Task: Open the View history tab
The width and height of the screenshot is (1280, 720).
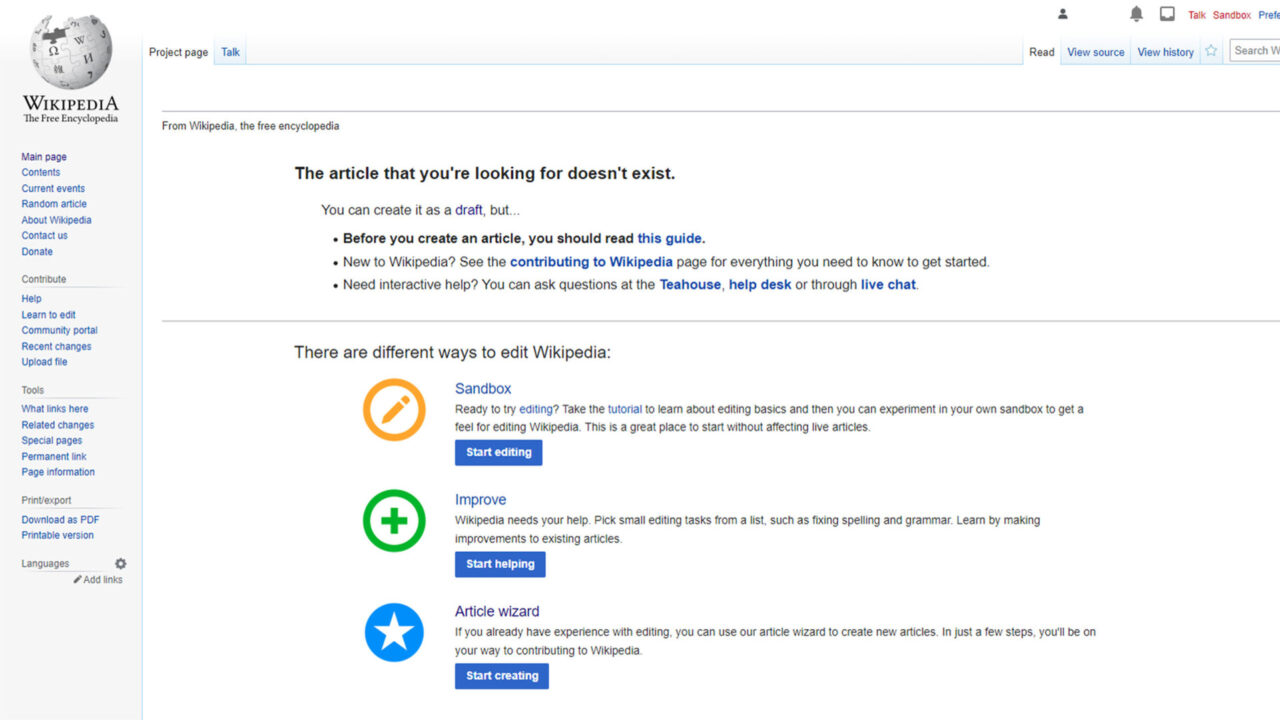Action: (x=1164, y=51)
